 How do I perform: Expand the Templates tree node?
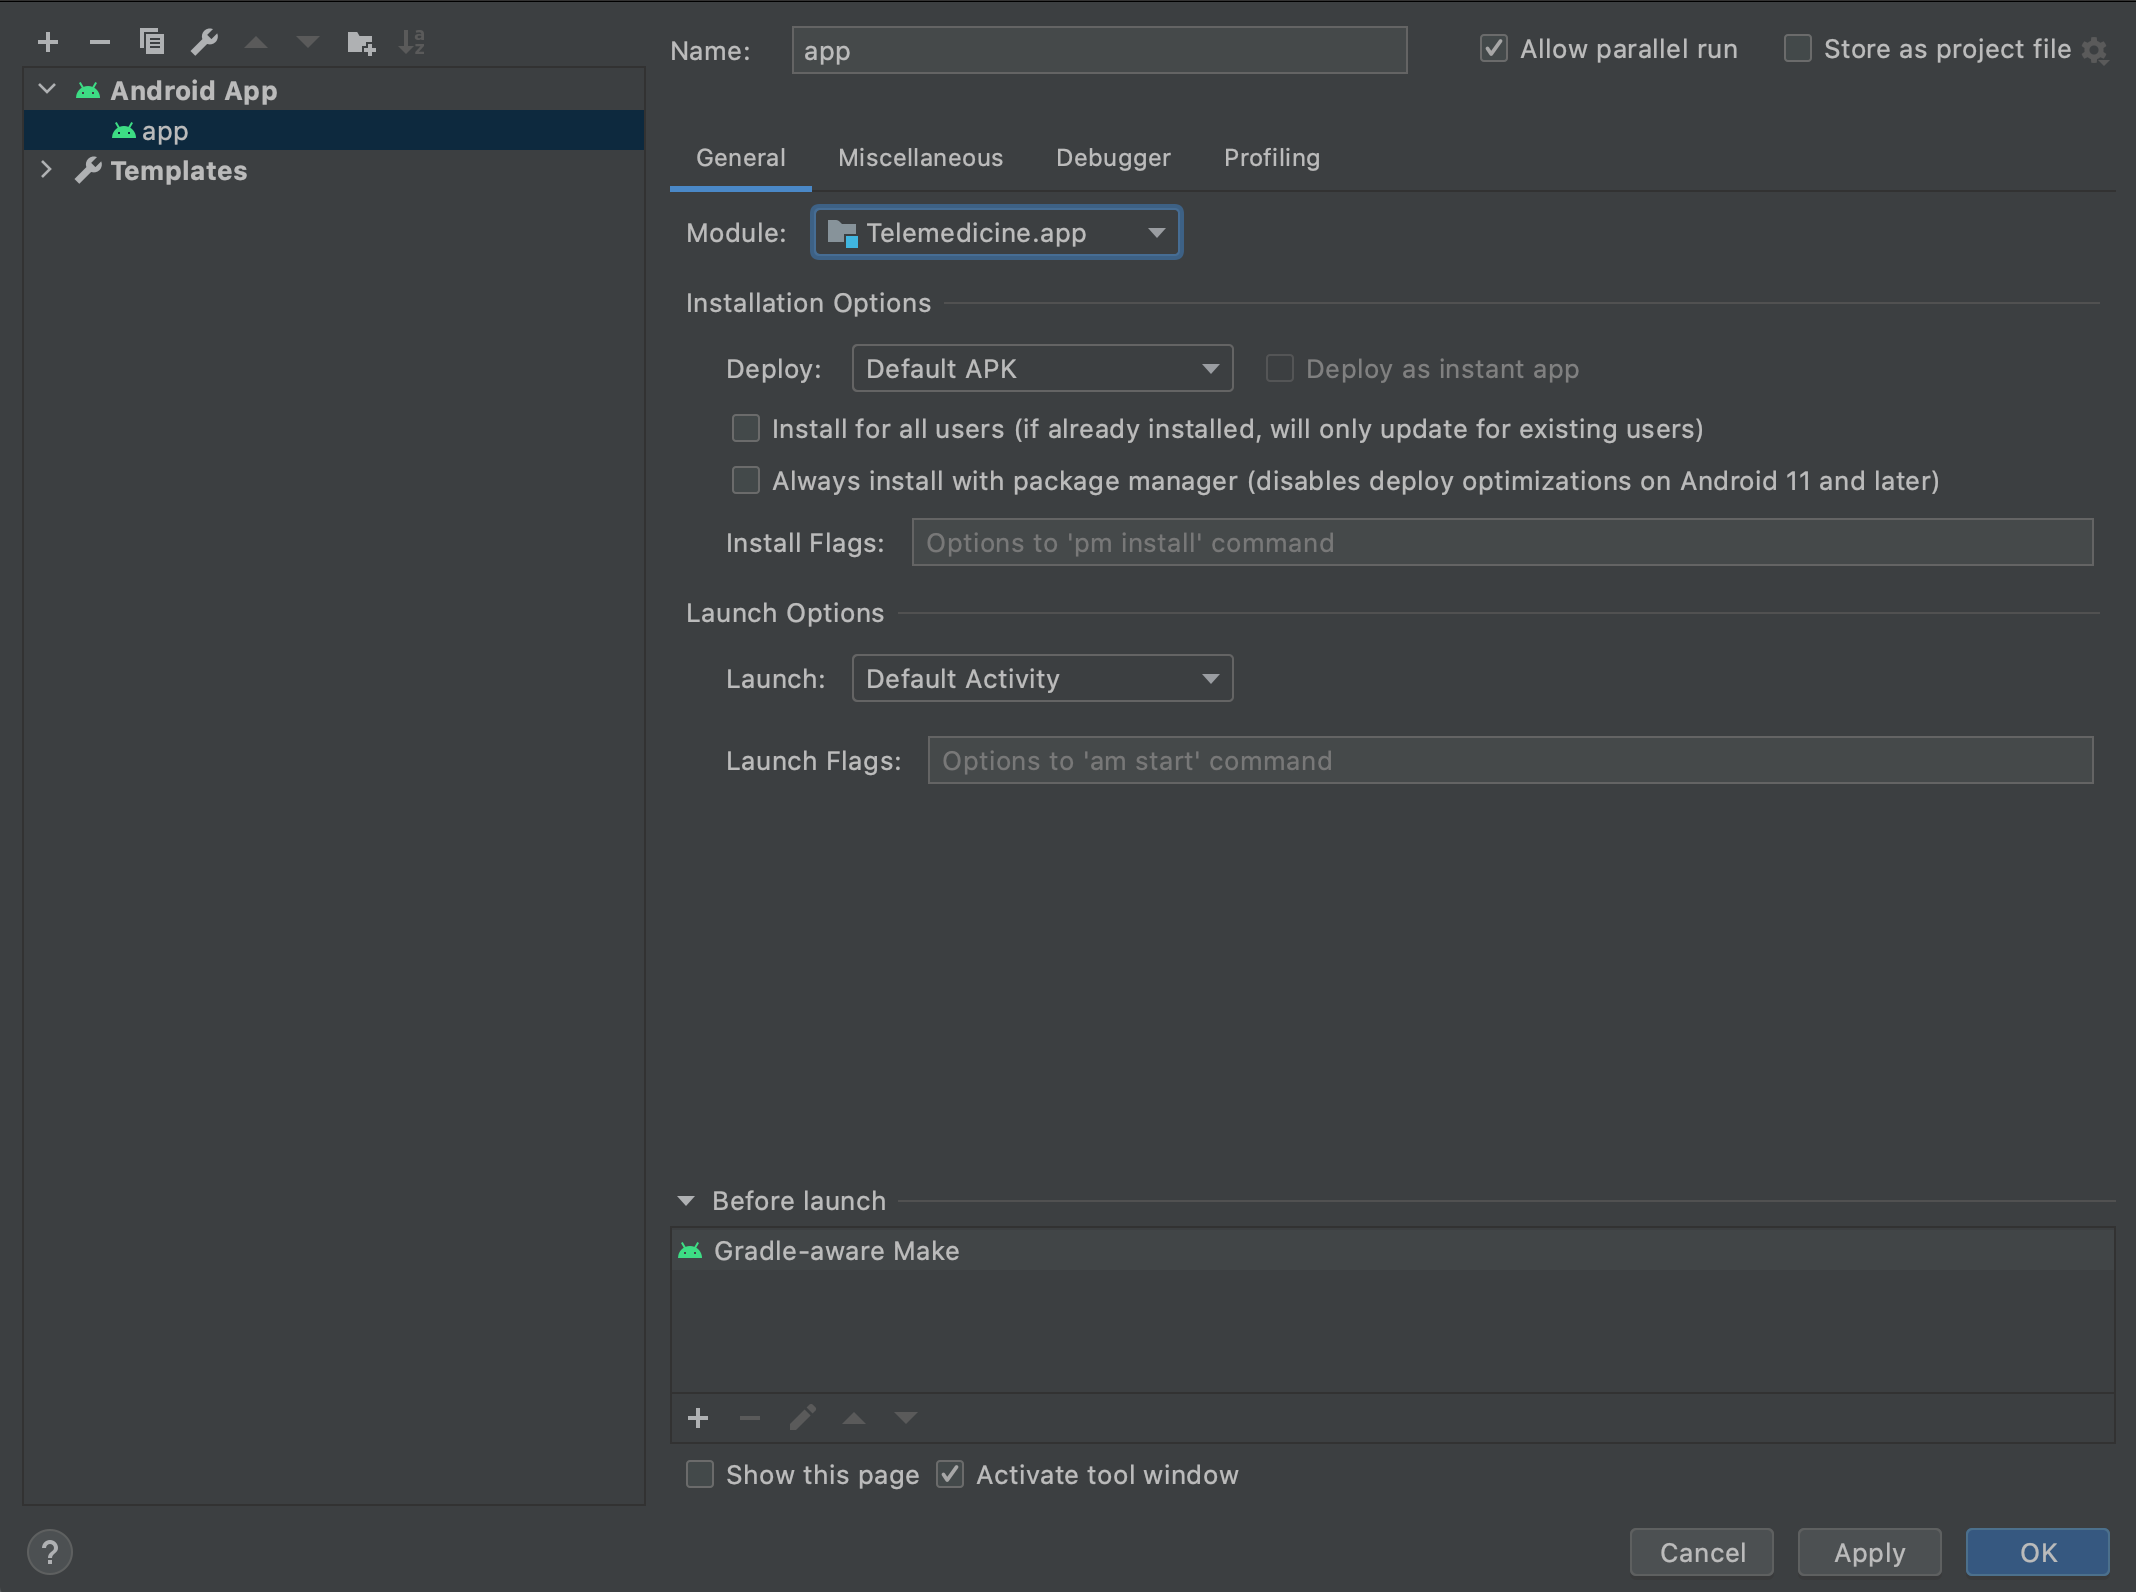46,170
